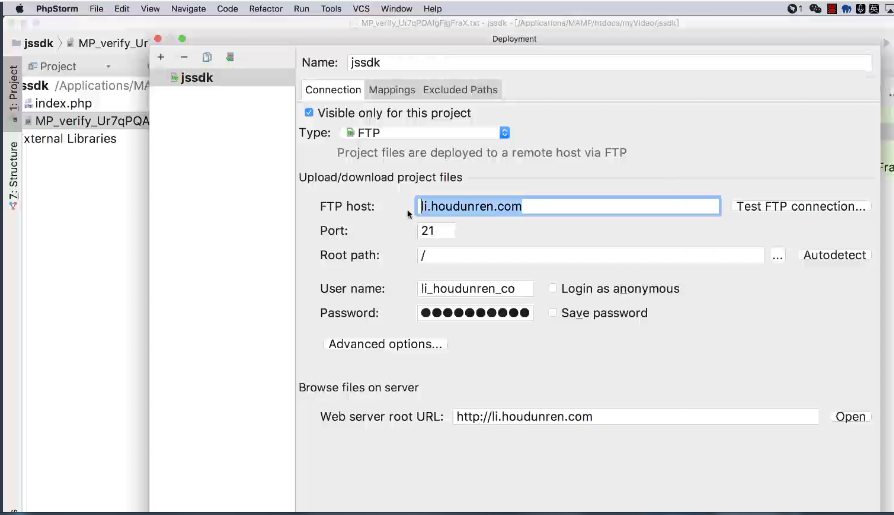This screenshot has width=894, height=515.
Task: Click the use as default server icon
Action: coord(230,57)
